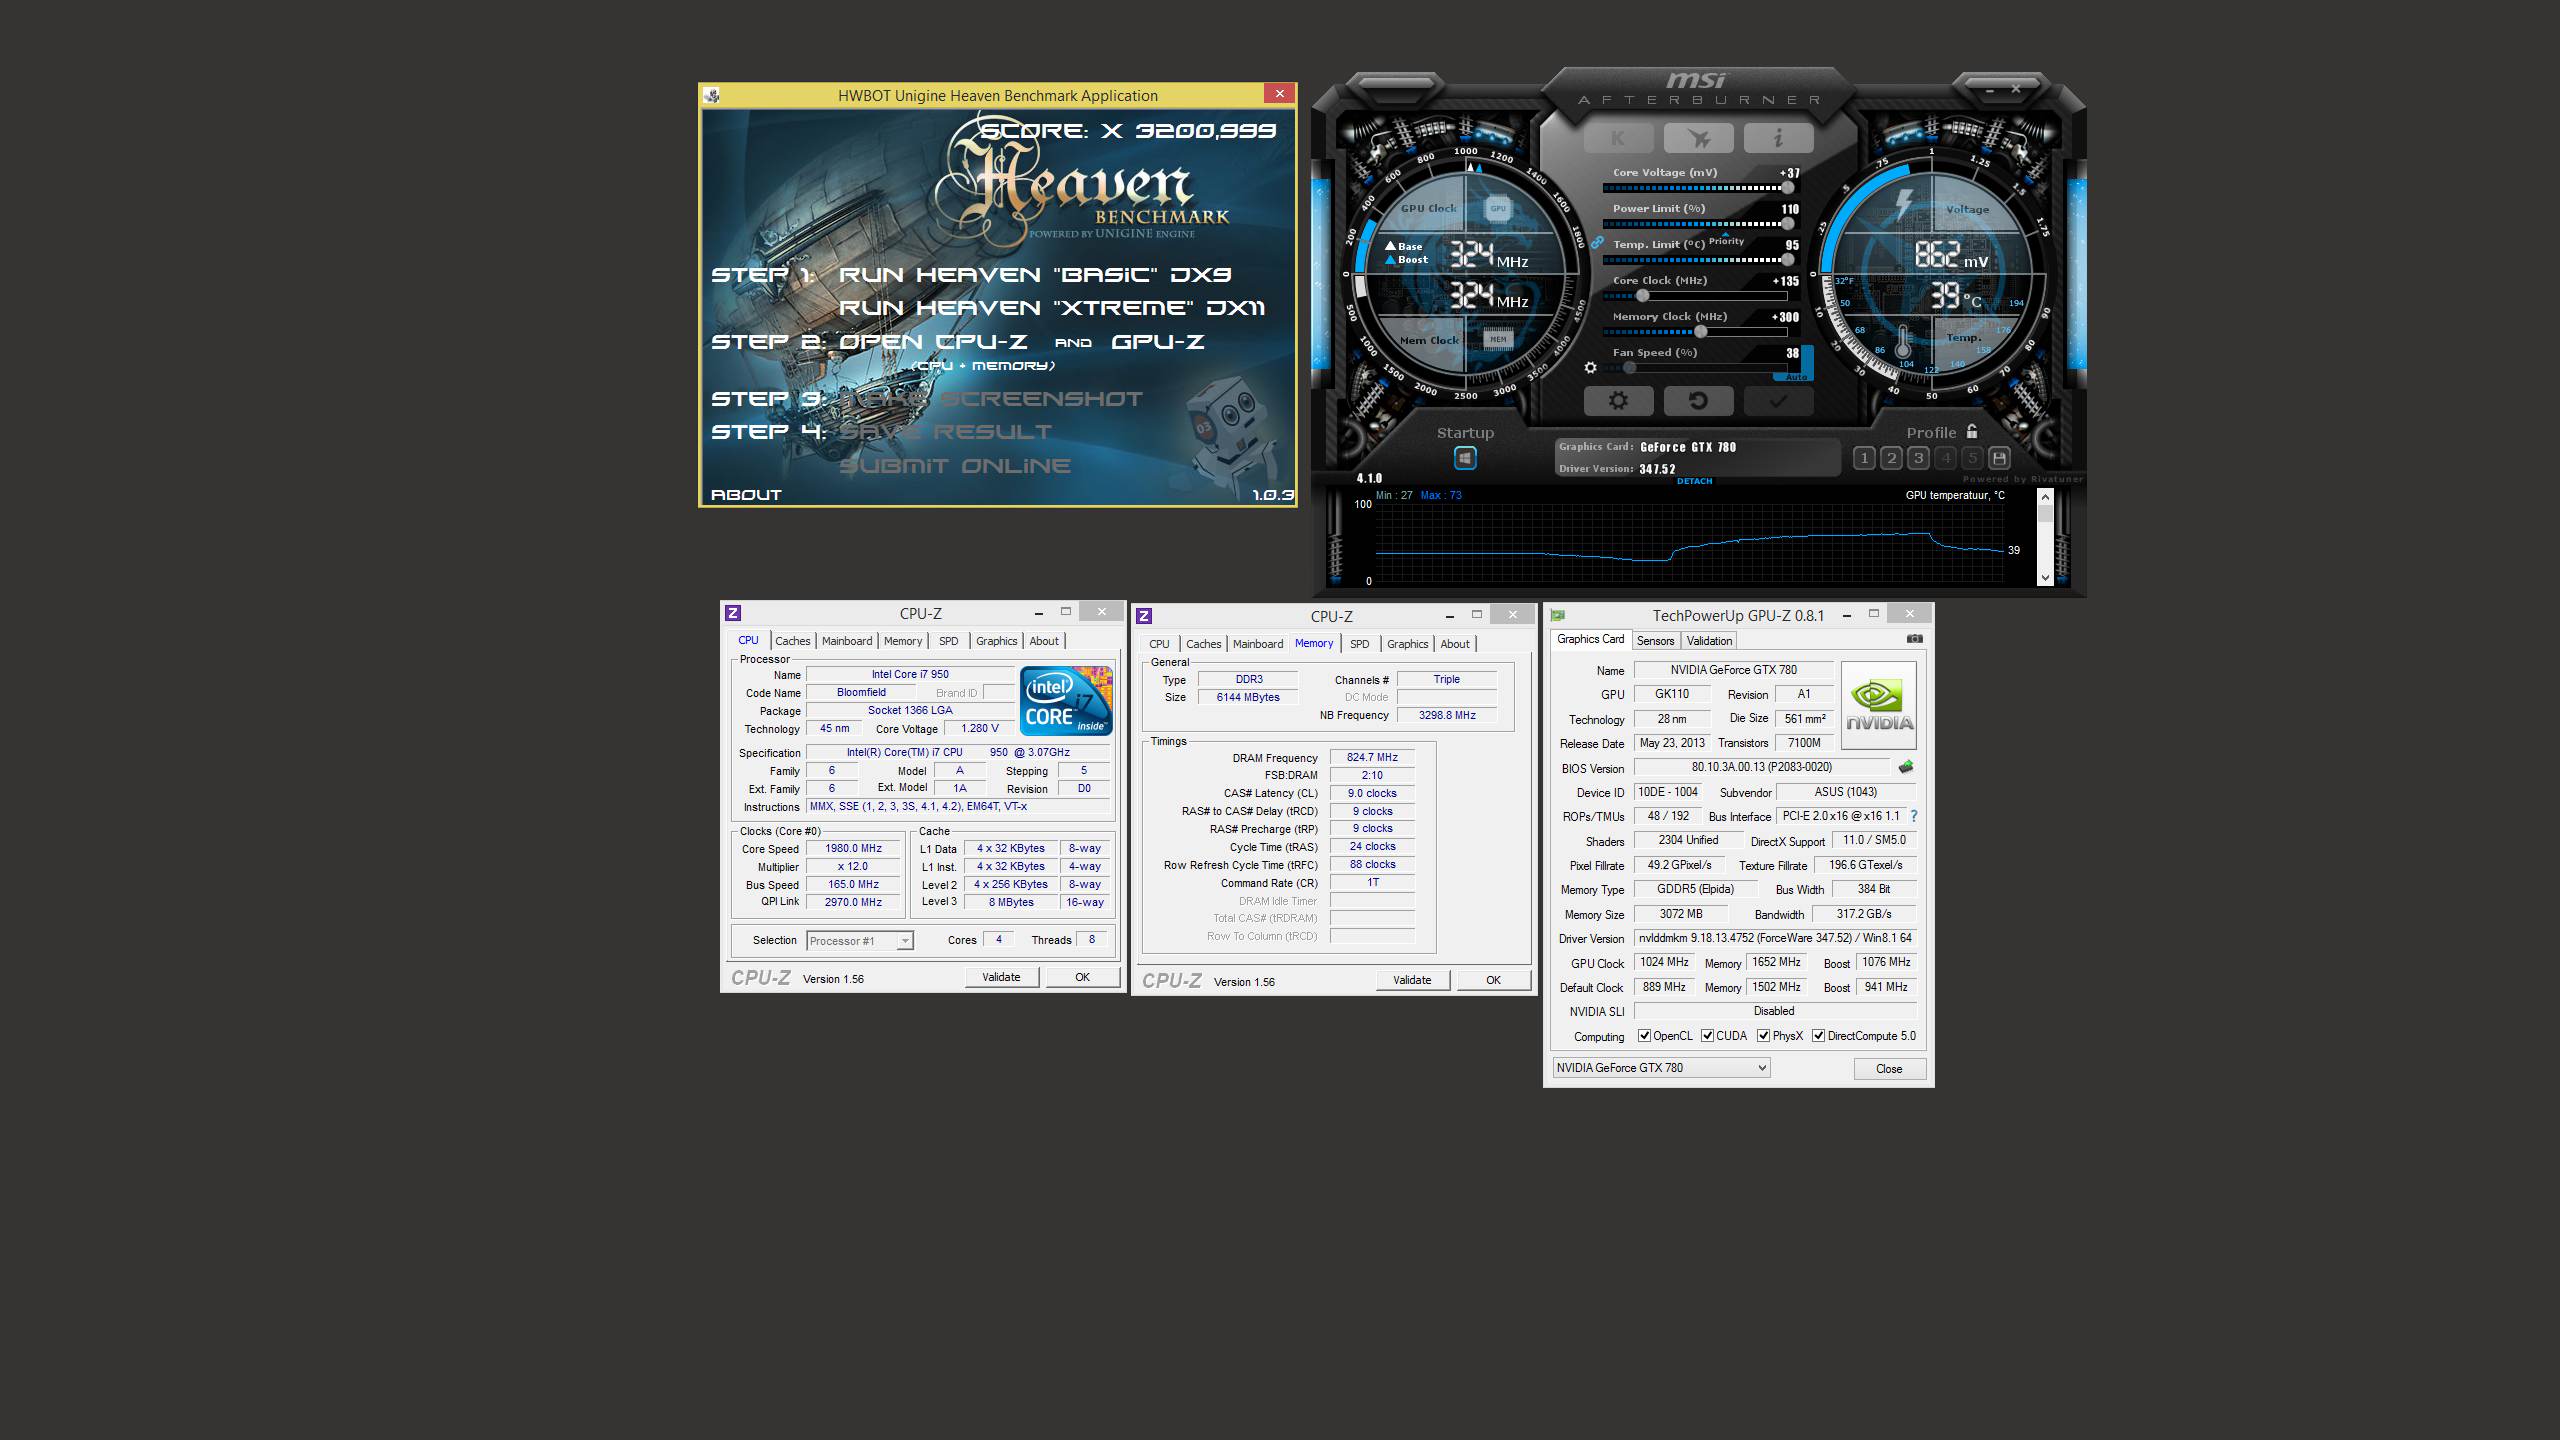
Task: Click the GPU chip icon in the left gauge
Action: click(x=1497, y=208)
